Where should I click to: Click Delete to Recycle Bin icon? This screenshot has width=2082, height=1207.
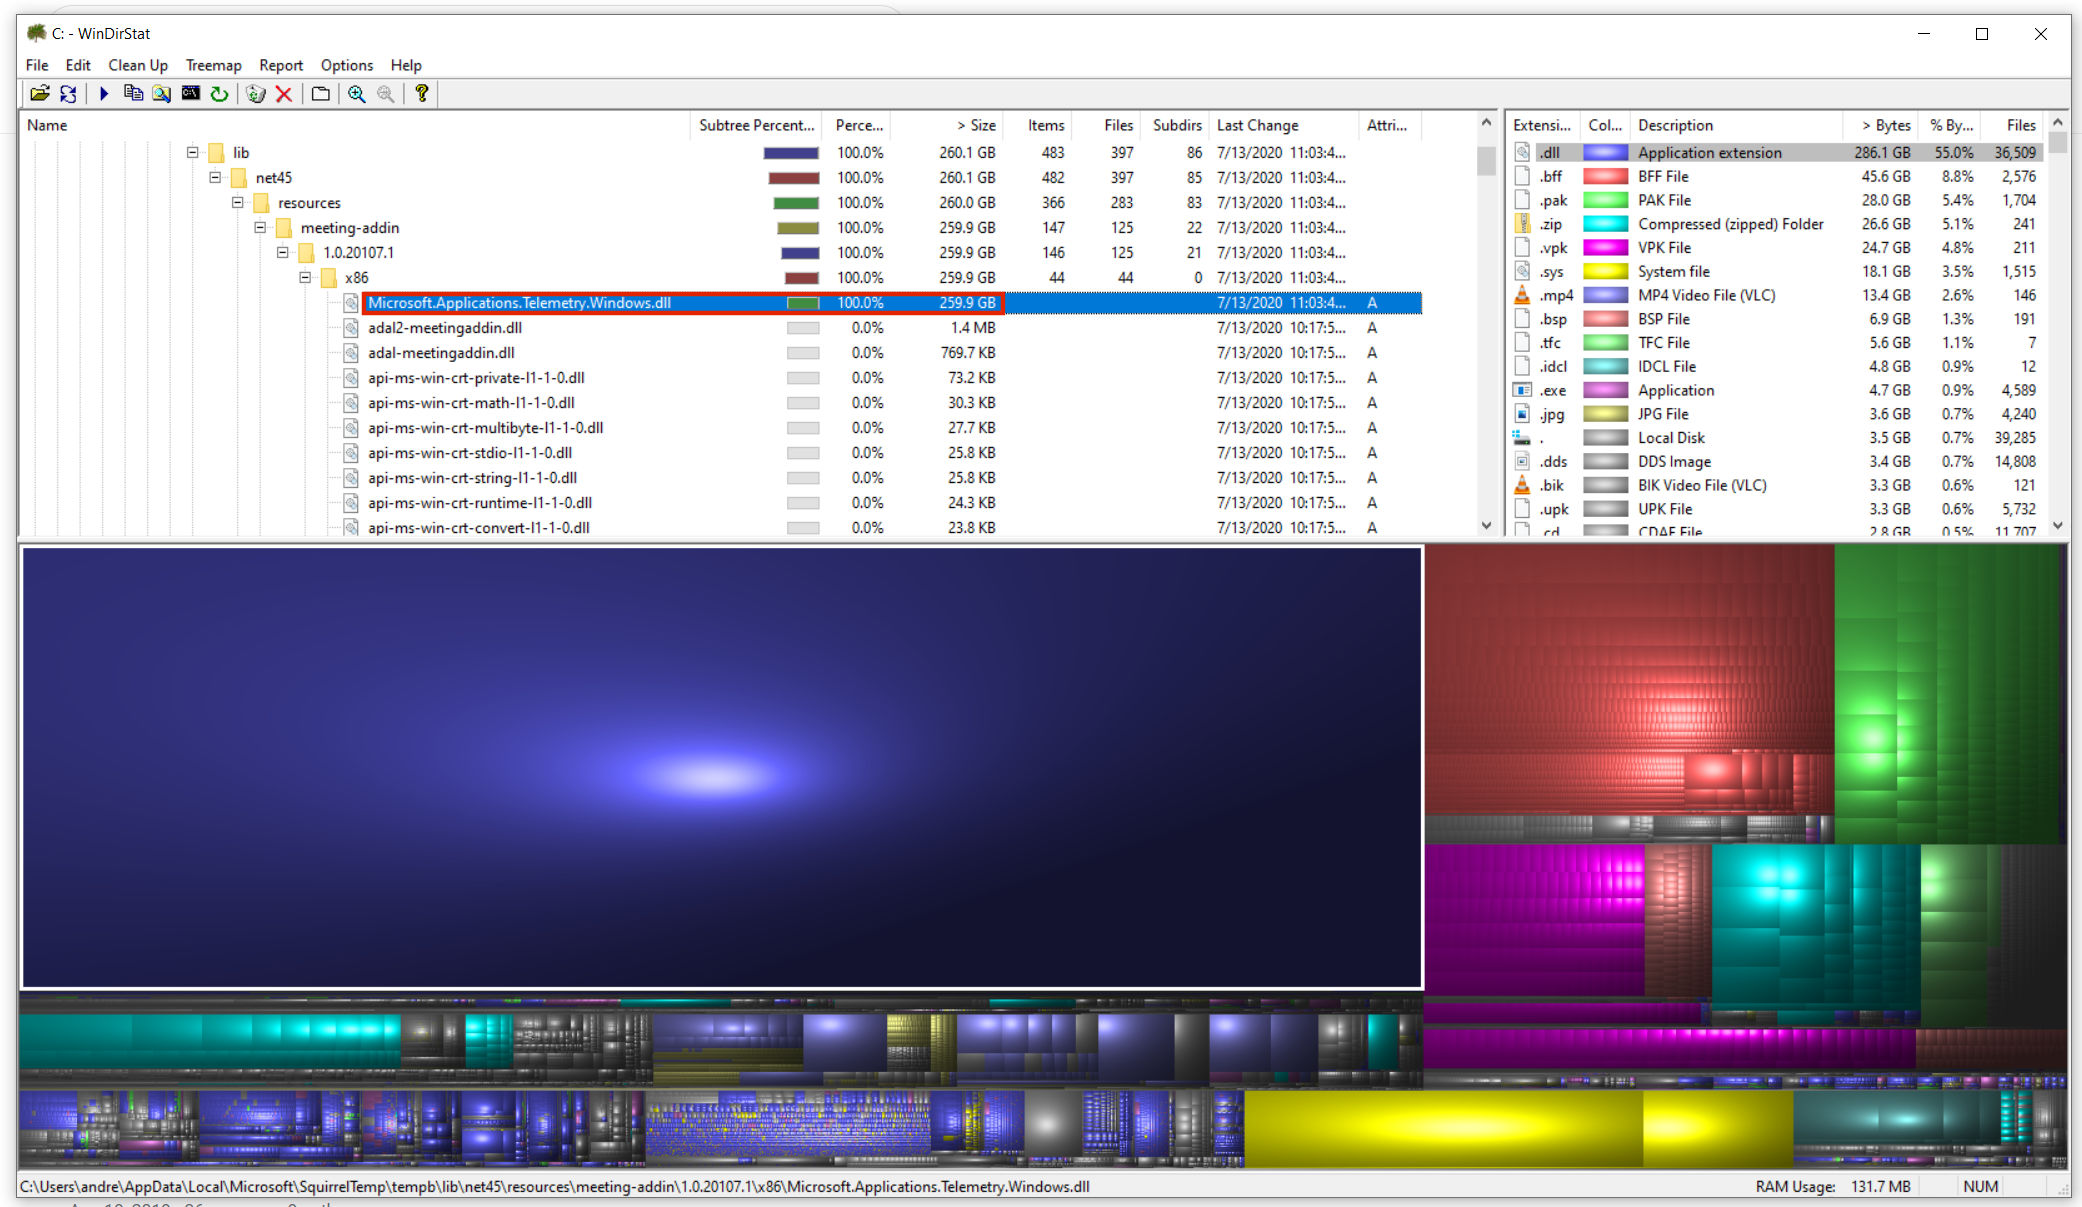(256, 94)
